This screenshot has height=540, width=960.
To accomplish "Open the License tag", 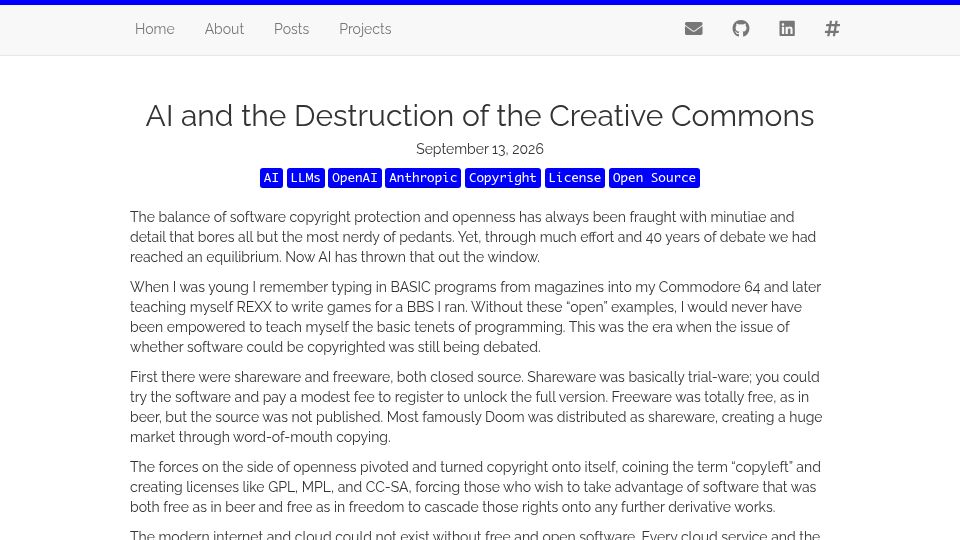I will 575,178.
